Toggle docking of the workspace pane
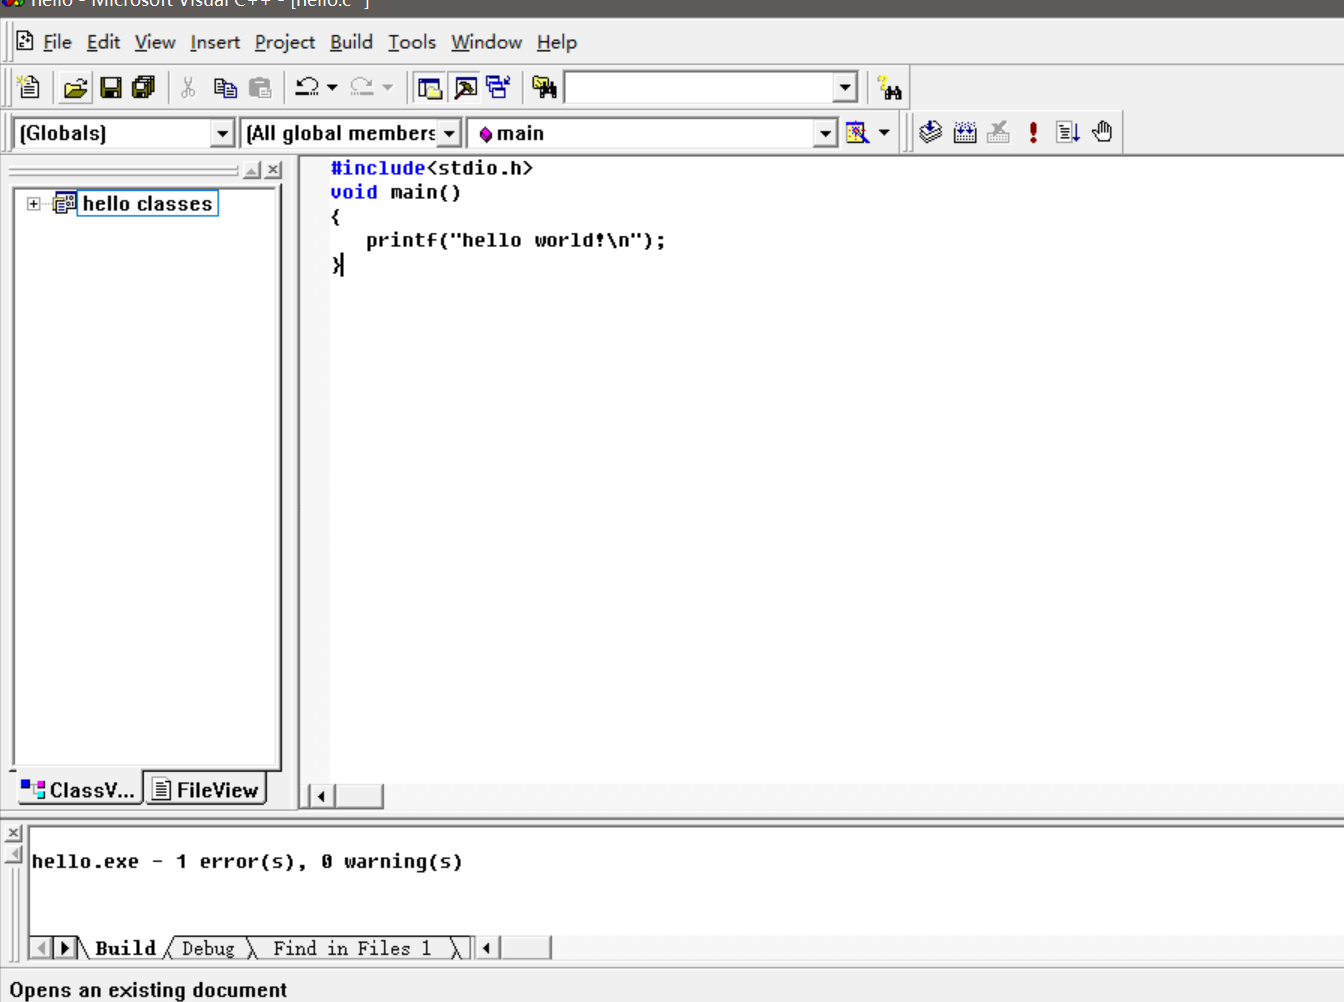 click(x=252, y=170)
